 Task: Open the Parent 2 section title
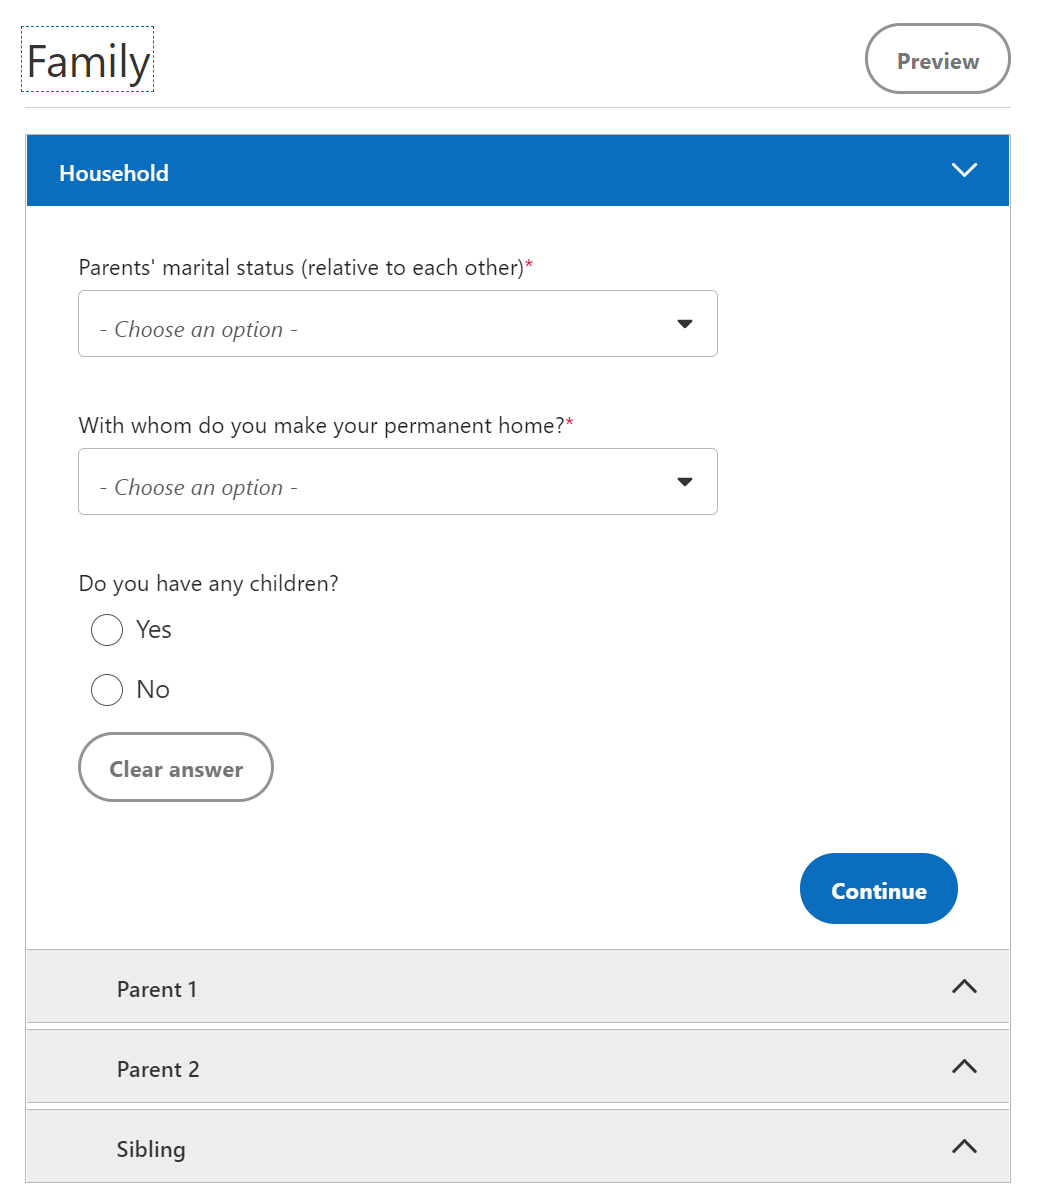click(x=158, y=1069)
